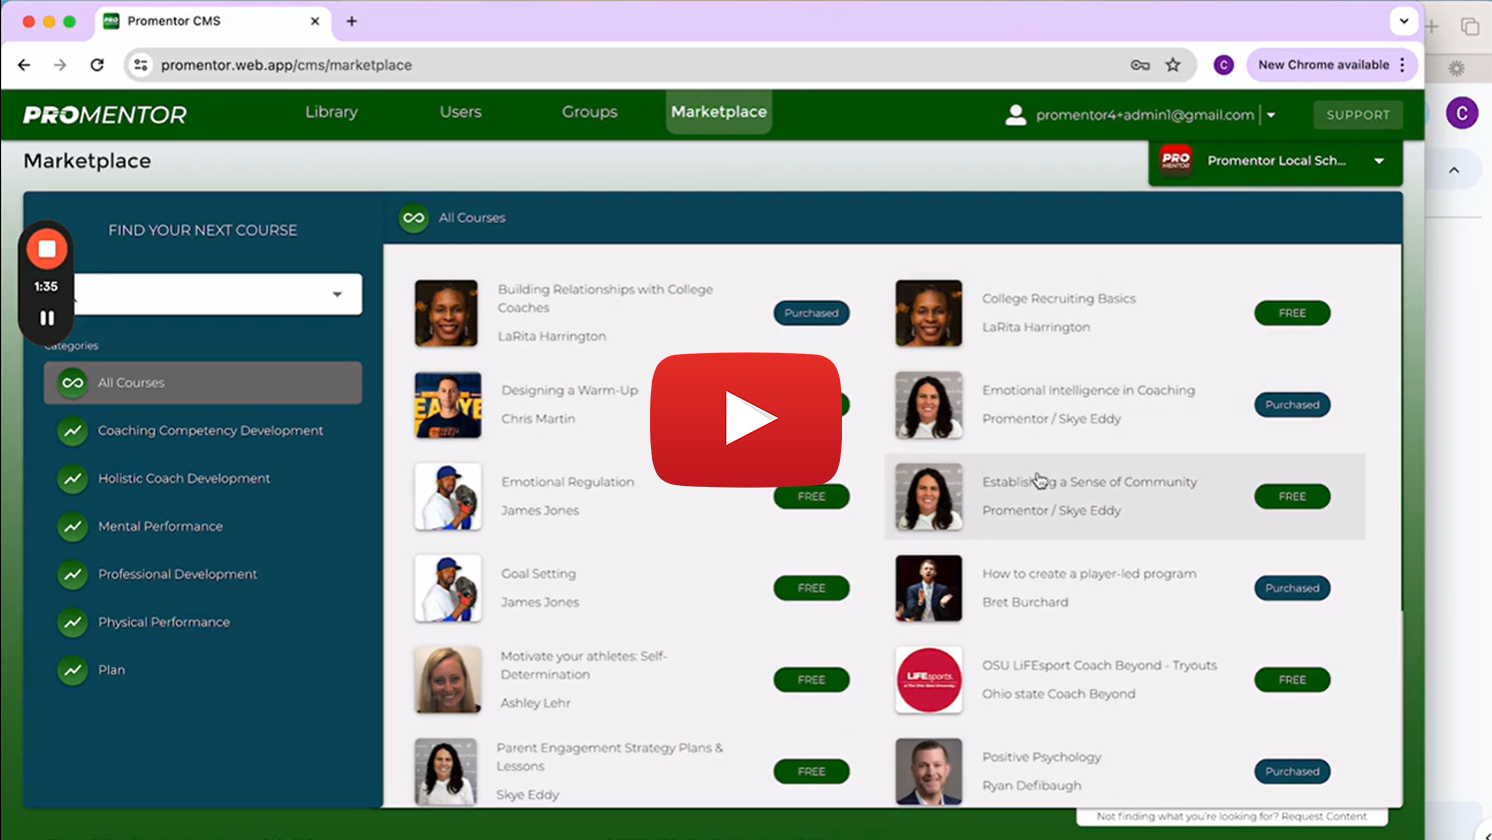The image size is (1492, 840).
Task: Open the admin account dropdown arrow
Action: click(x=1271, y=116)
